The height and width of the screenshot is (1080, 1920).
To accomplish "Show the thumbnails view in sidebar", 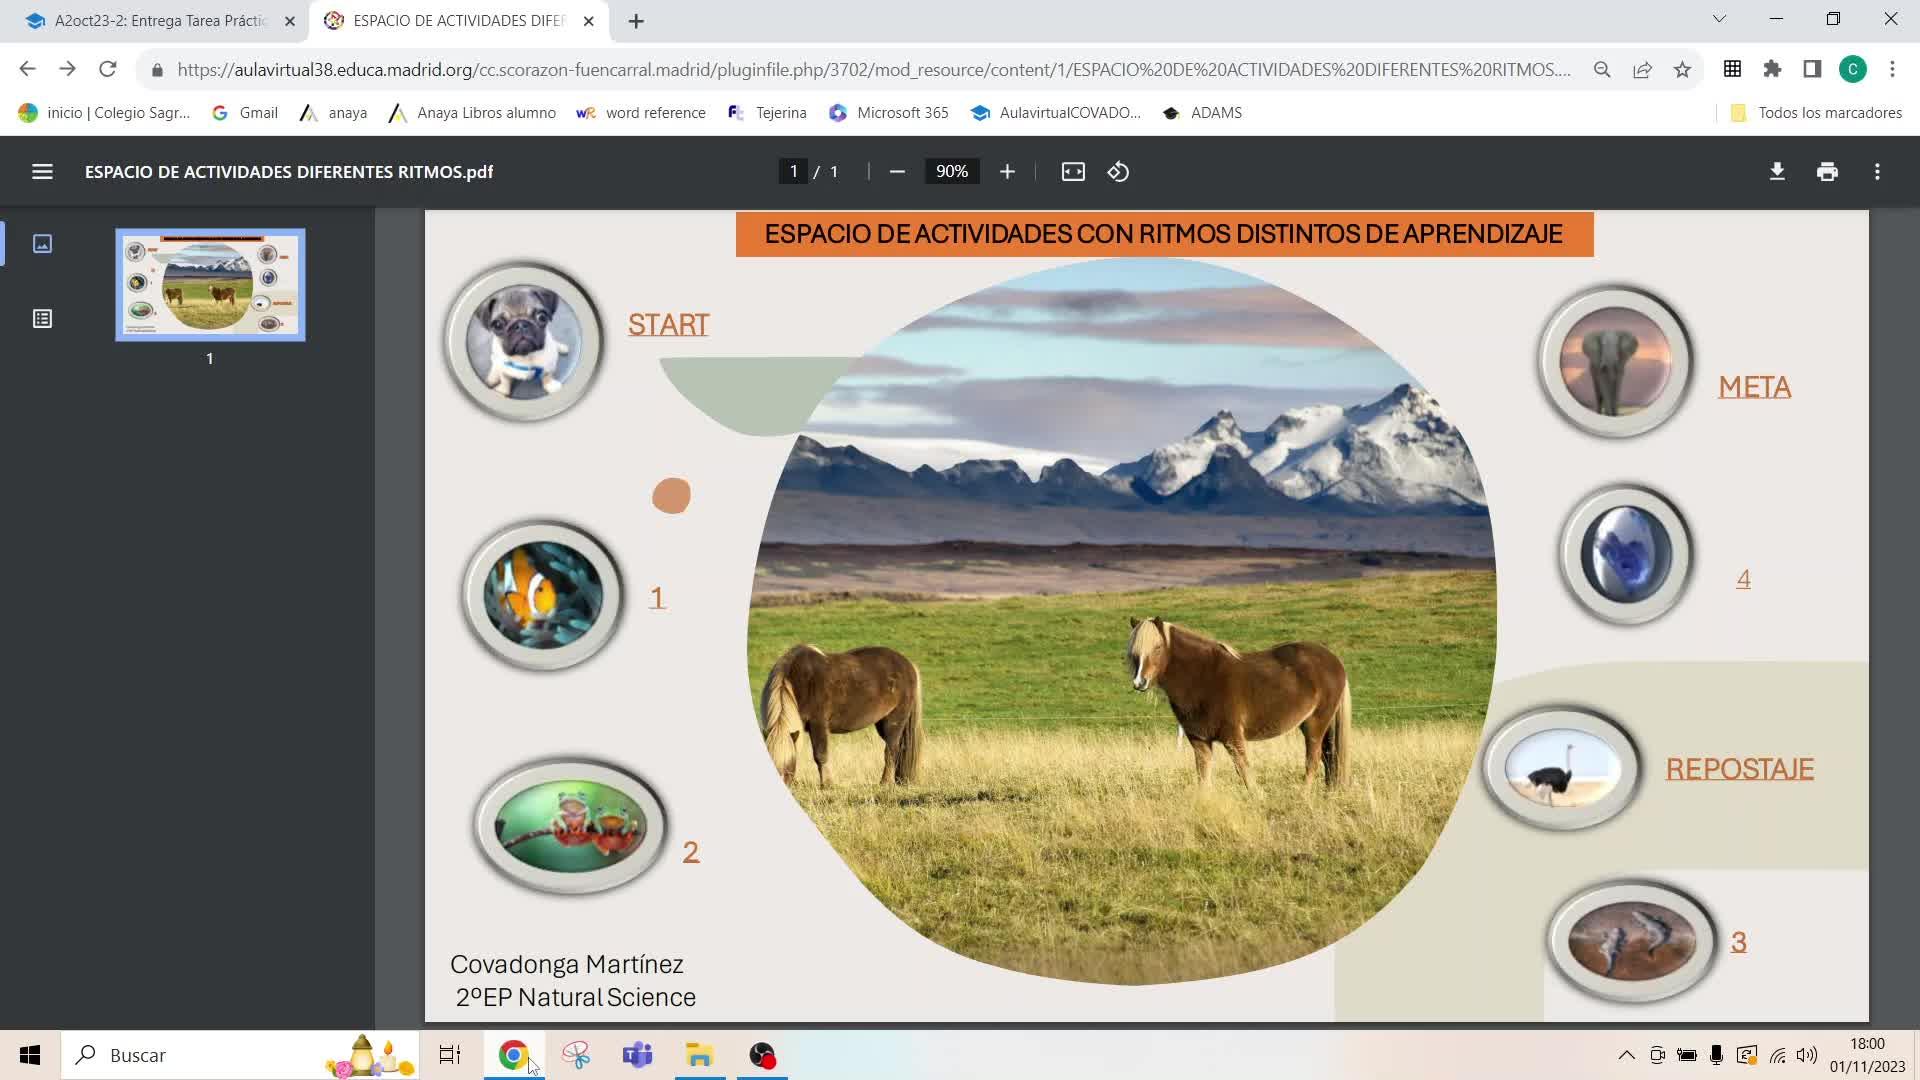I will click(x=42, y=244).
